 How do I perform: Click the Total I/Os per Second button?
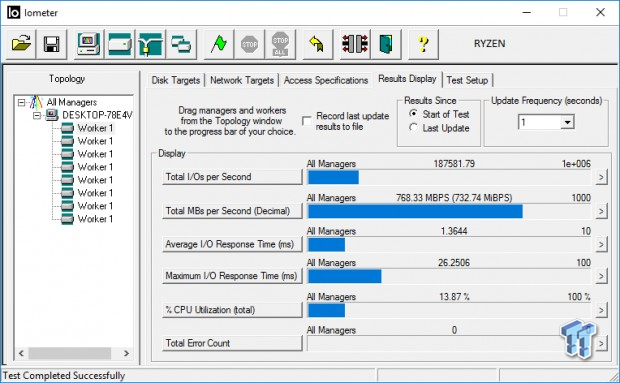(x=232, y=177)
